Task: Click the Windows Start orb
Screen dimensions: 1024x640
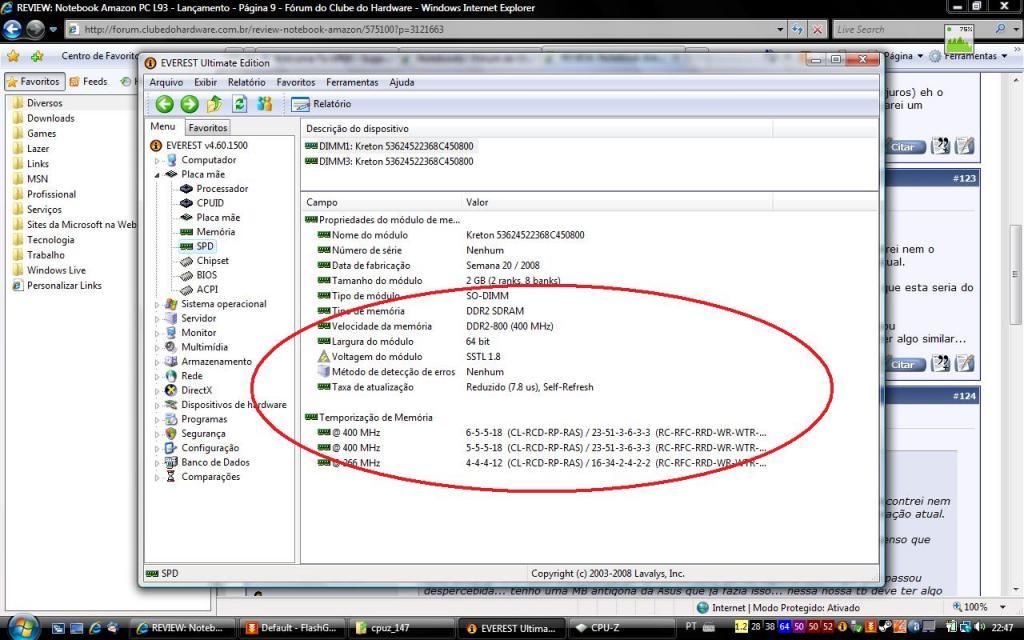Action: [22, 627]
